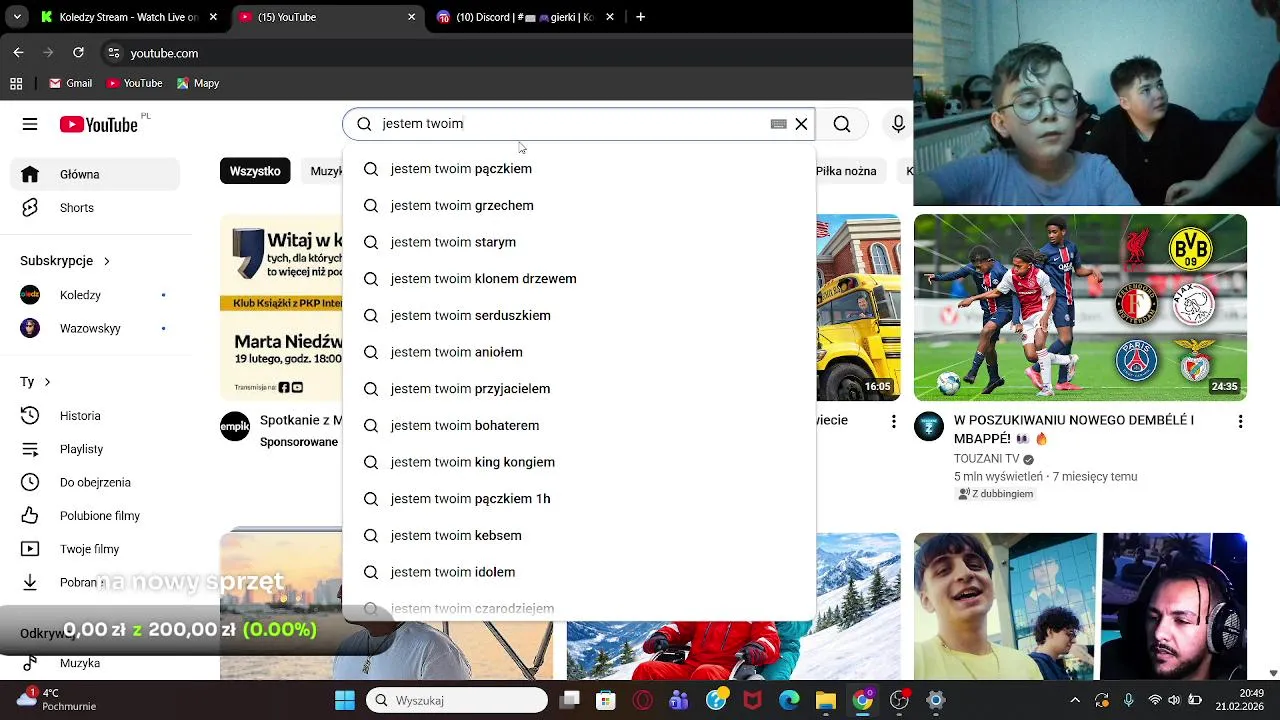Image resolution: width=1280 pixels, height=720 pixels.
Task: Click the Wyszukaj taskbar search box
Action: 457,700
